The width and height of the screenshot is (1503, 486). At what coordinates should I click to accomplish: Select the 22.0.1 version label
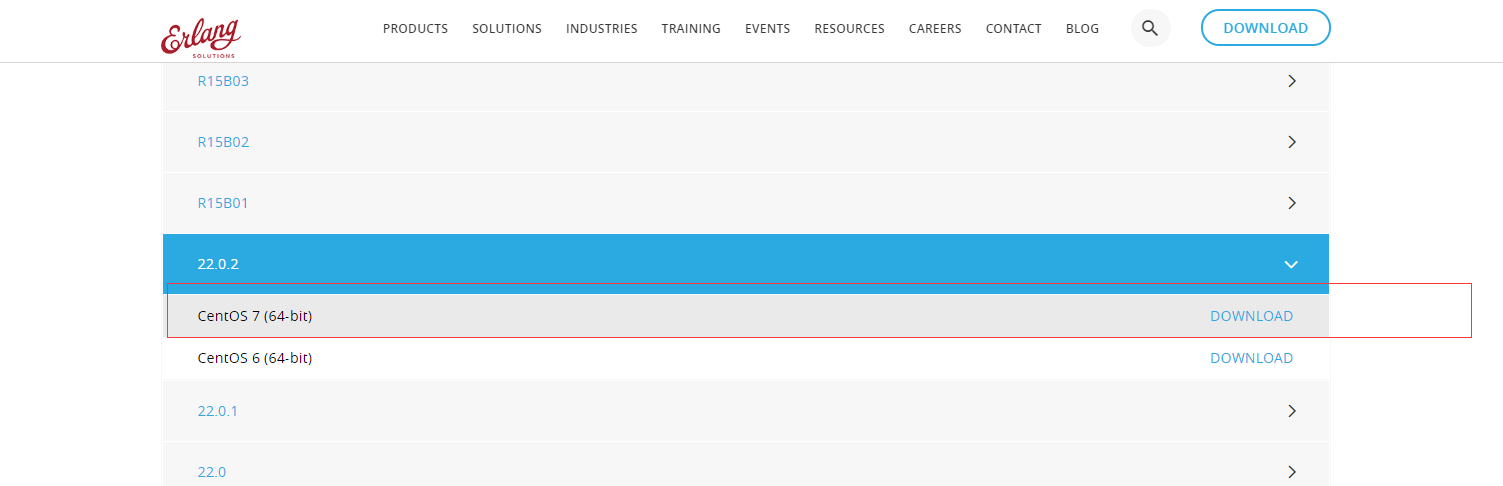tap(218, 411)
